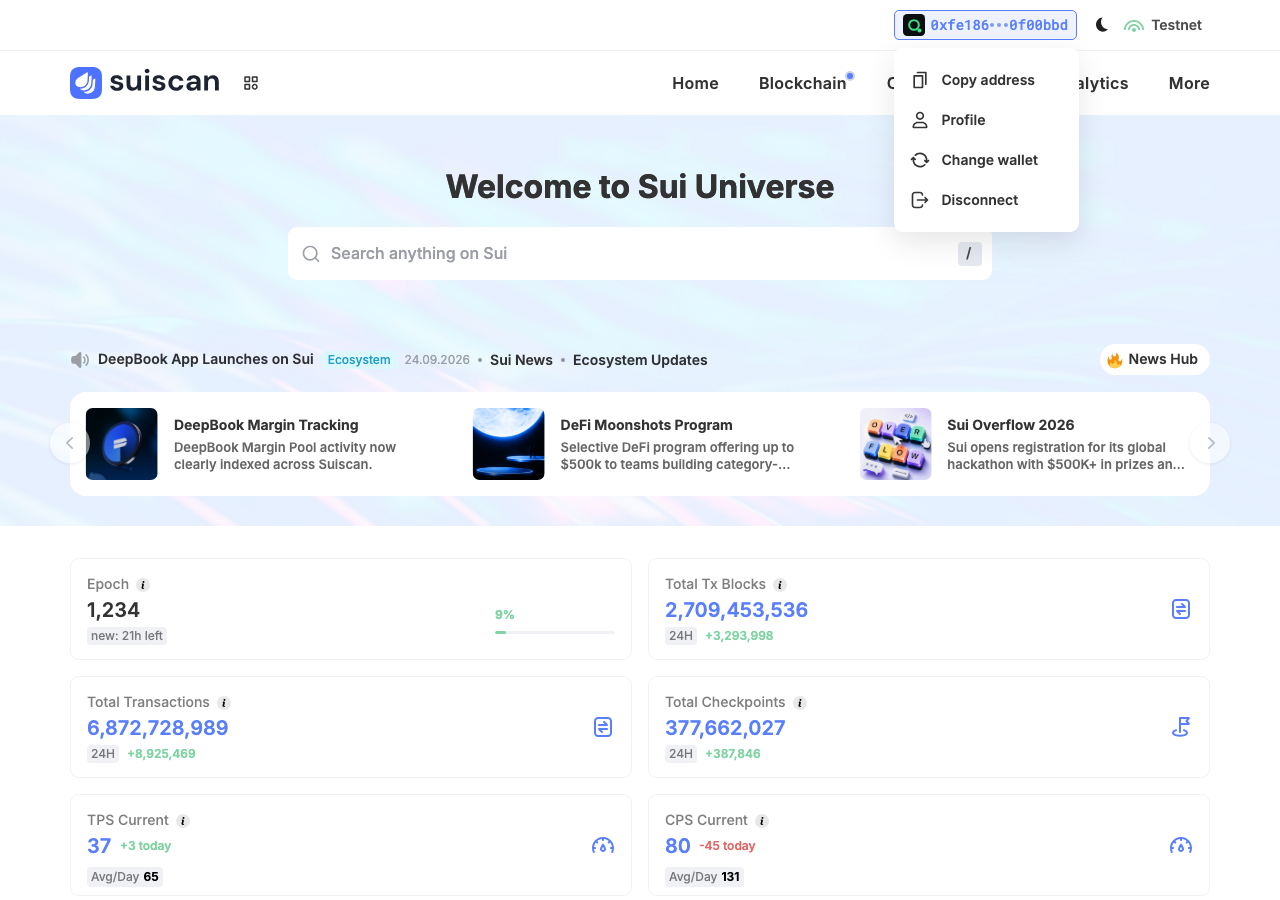Advance to next news carousel slide
The width and height of the screenshot is (1280, 900).
click(x=1210, y=443)
